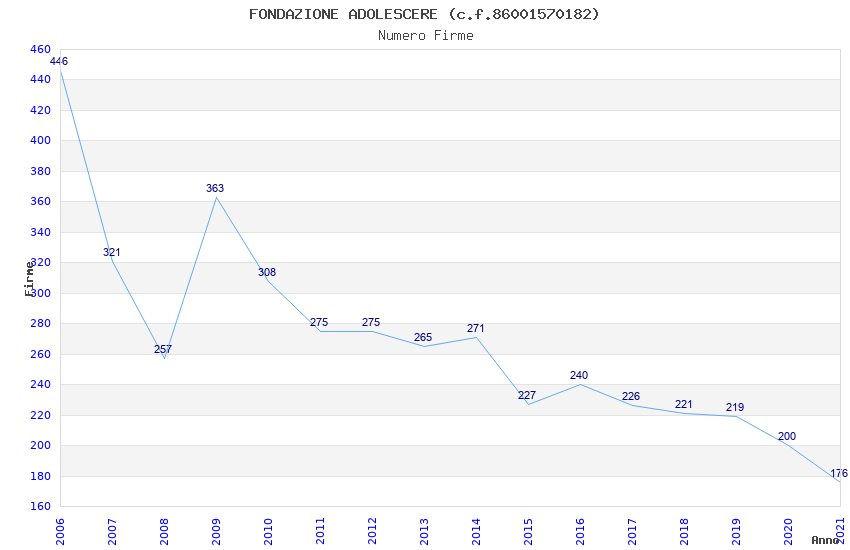Viewport: 850px width, 550px height.
Task: Click x-axis year 2019
Action: pos(737,531)
